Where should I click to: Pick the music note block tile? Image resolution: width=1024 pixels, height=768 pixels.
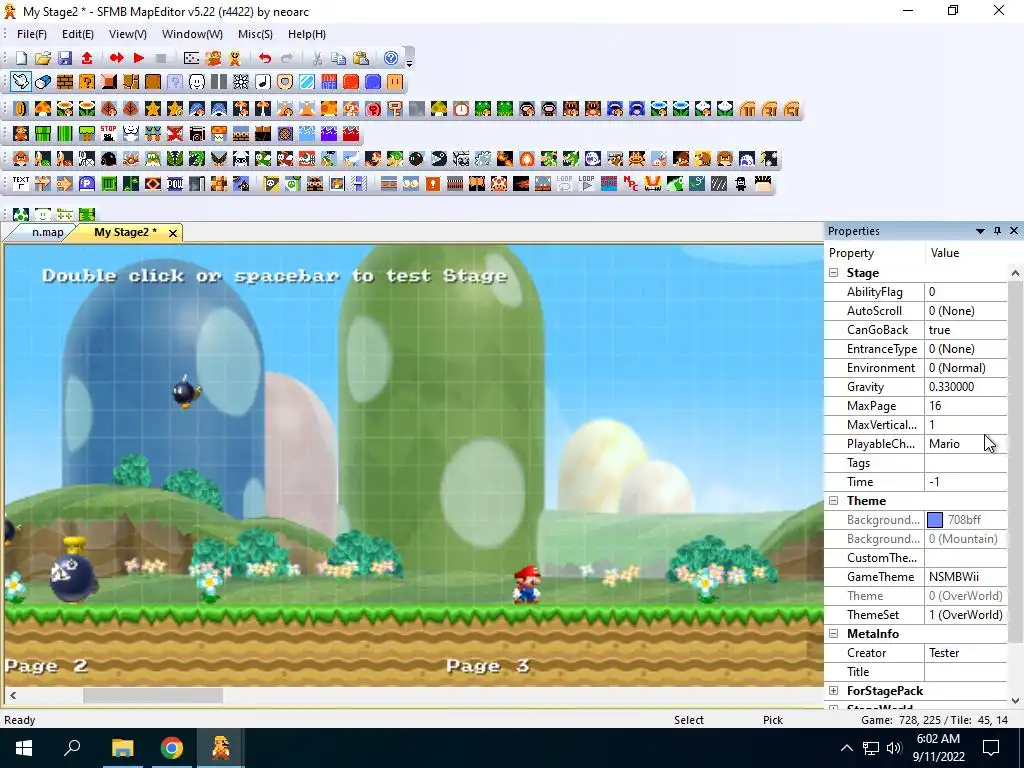[263, 82]
